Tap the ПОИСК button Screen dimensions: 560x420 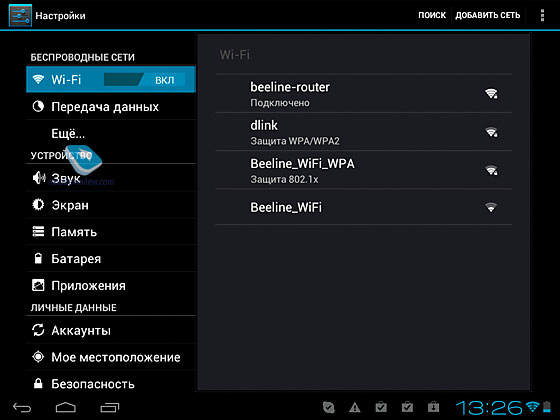432,15
